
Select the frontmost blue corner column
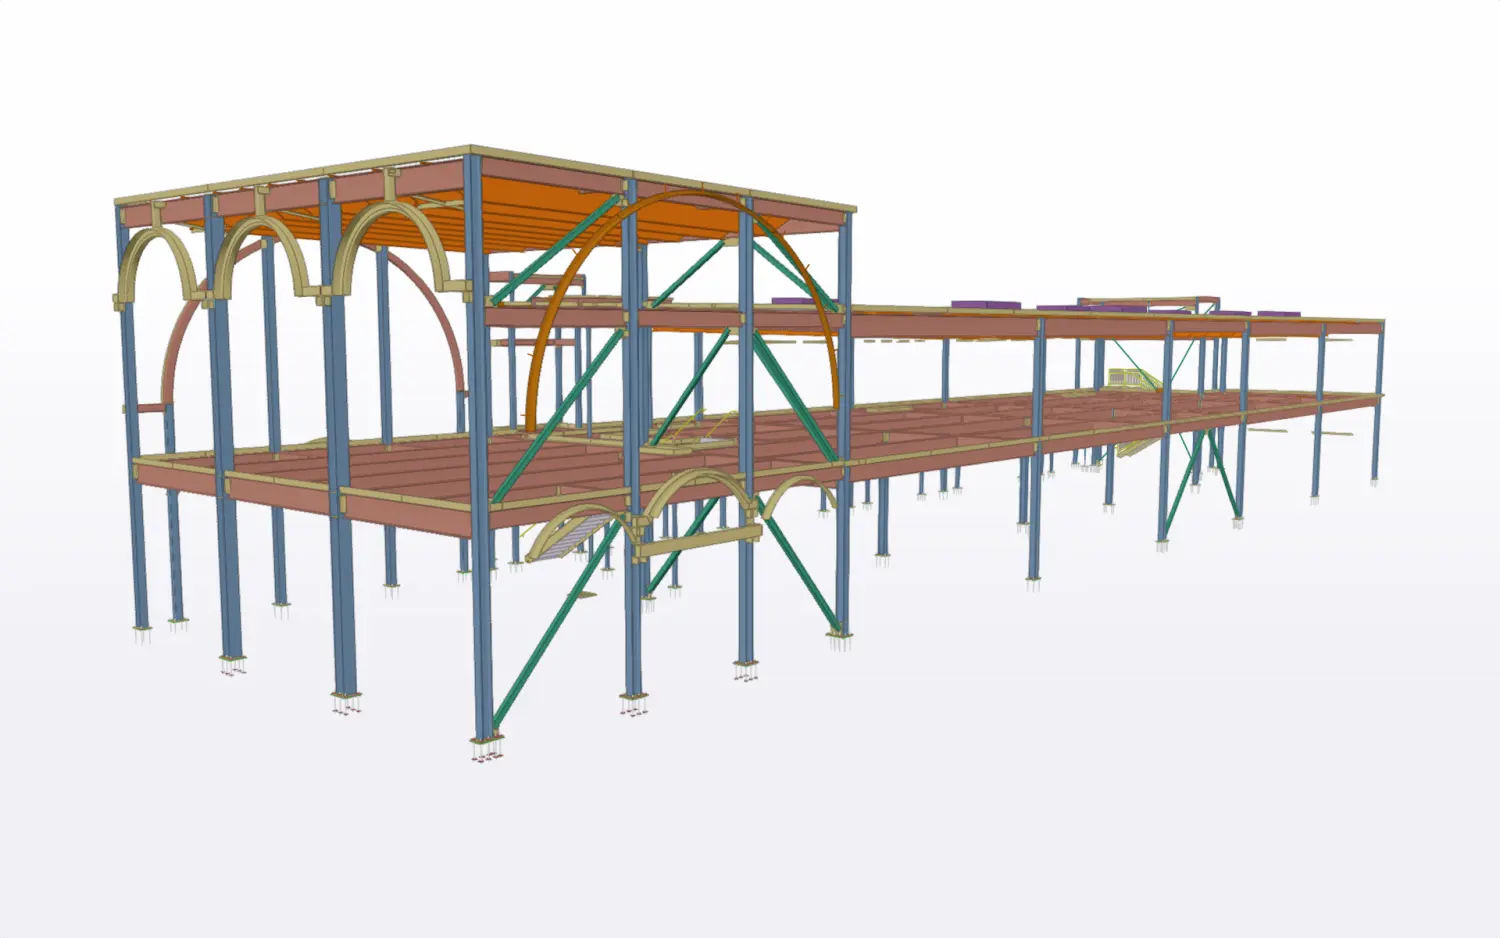pyautogui.click(x=481, y=450)
